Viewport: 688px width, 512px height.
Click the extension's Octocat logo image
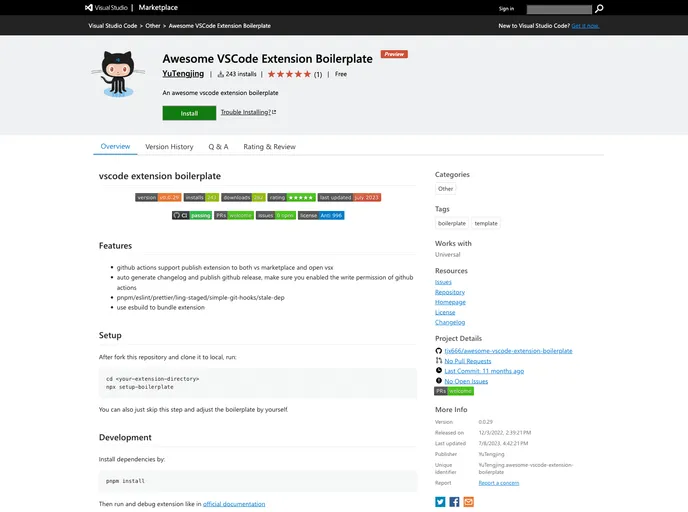(x=118, y=74)
